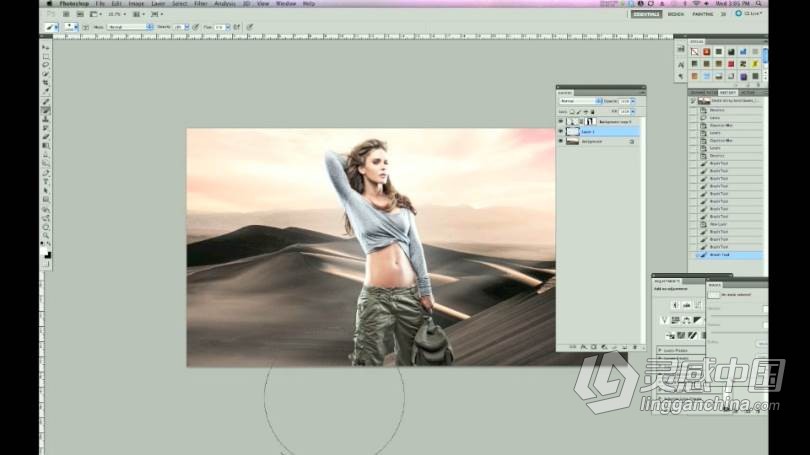Click the foreground color swatch

pyautogui.click(x=44, y=252)
